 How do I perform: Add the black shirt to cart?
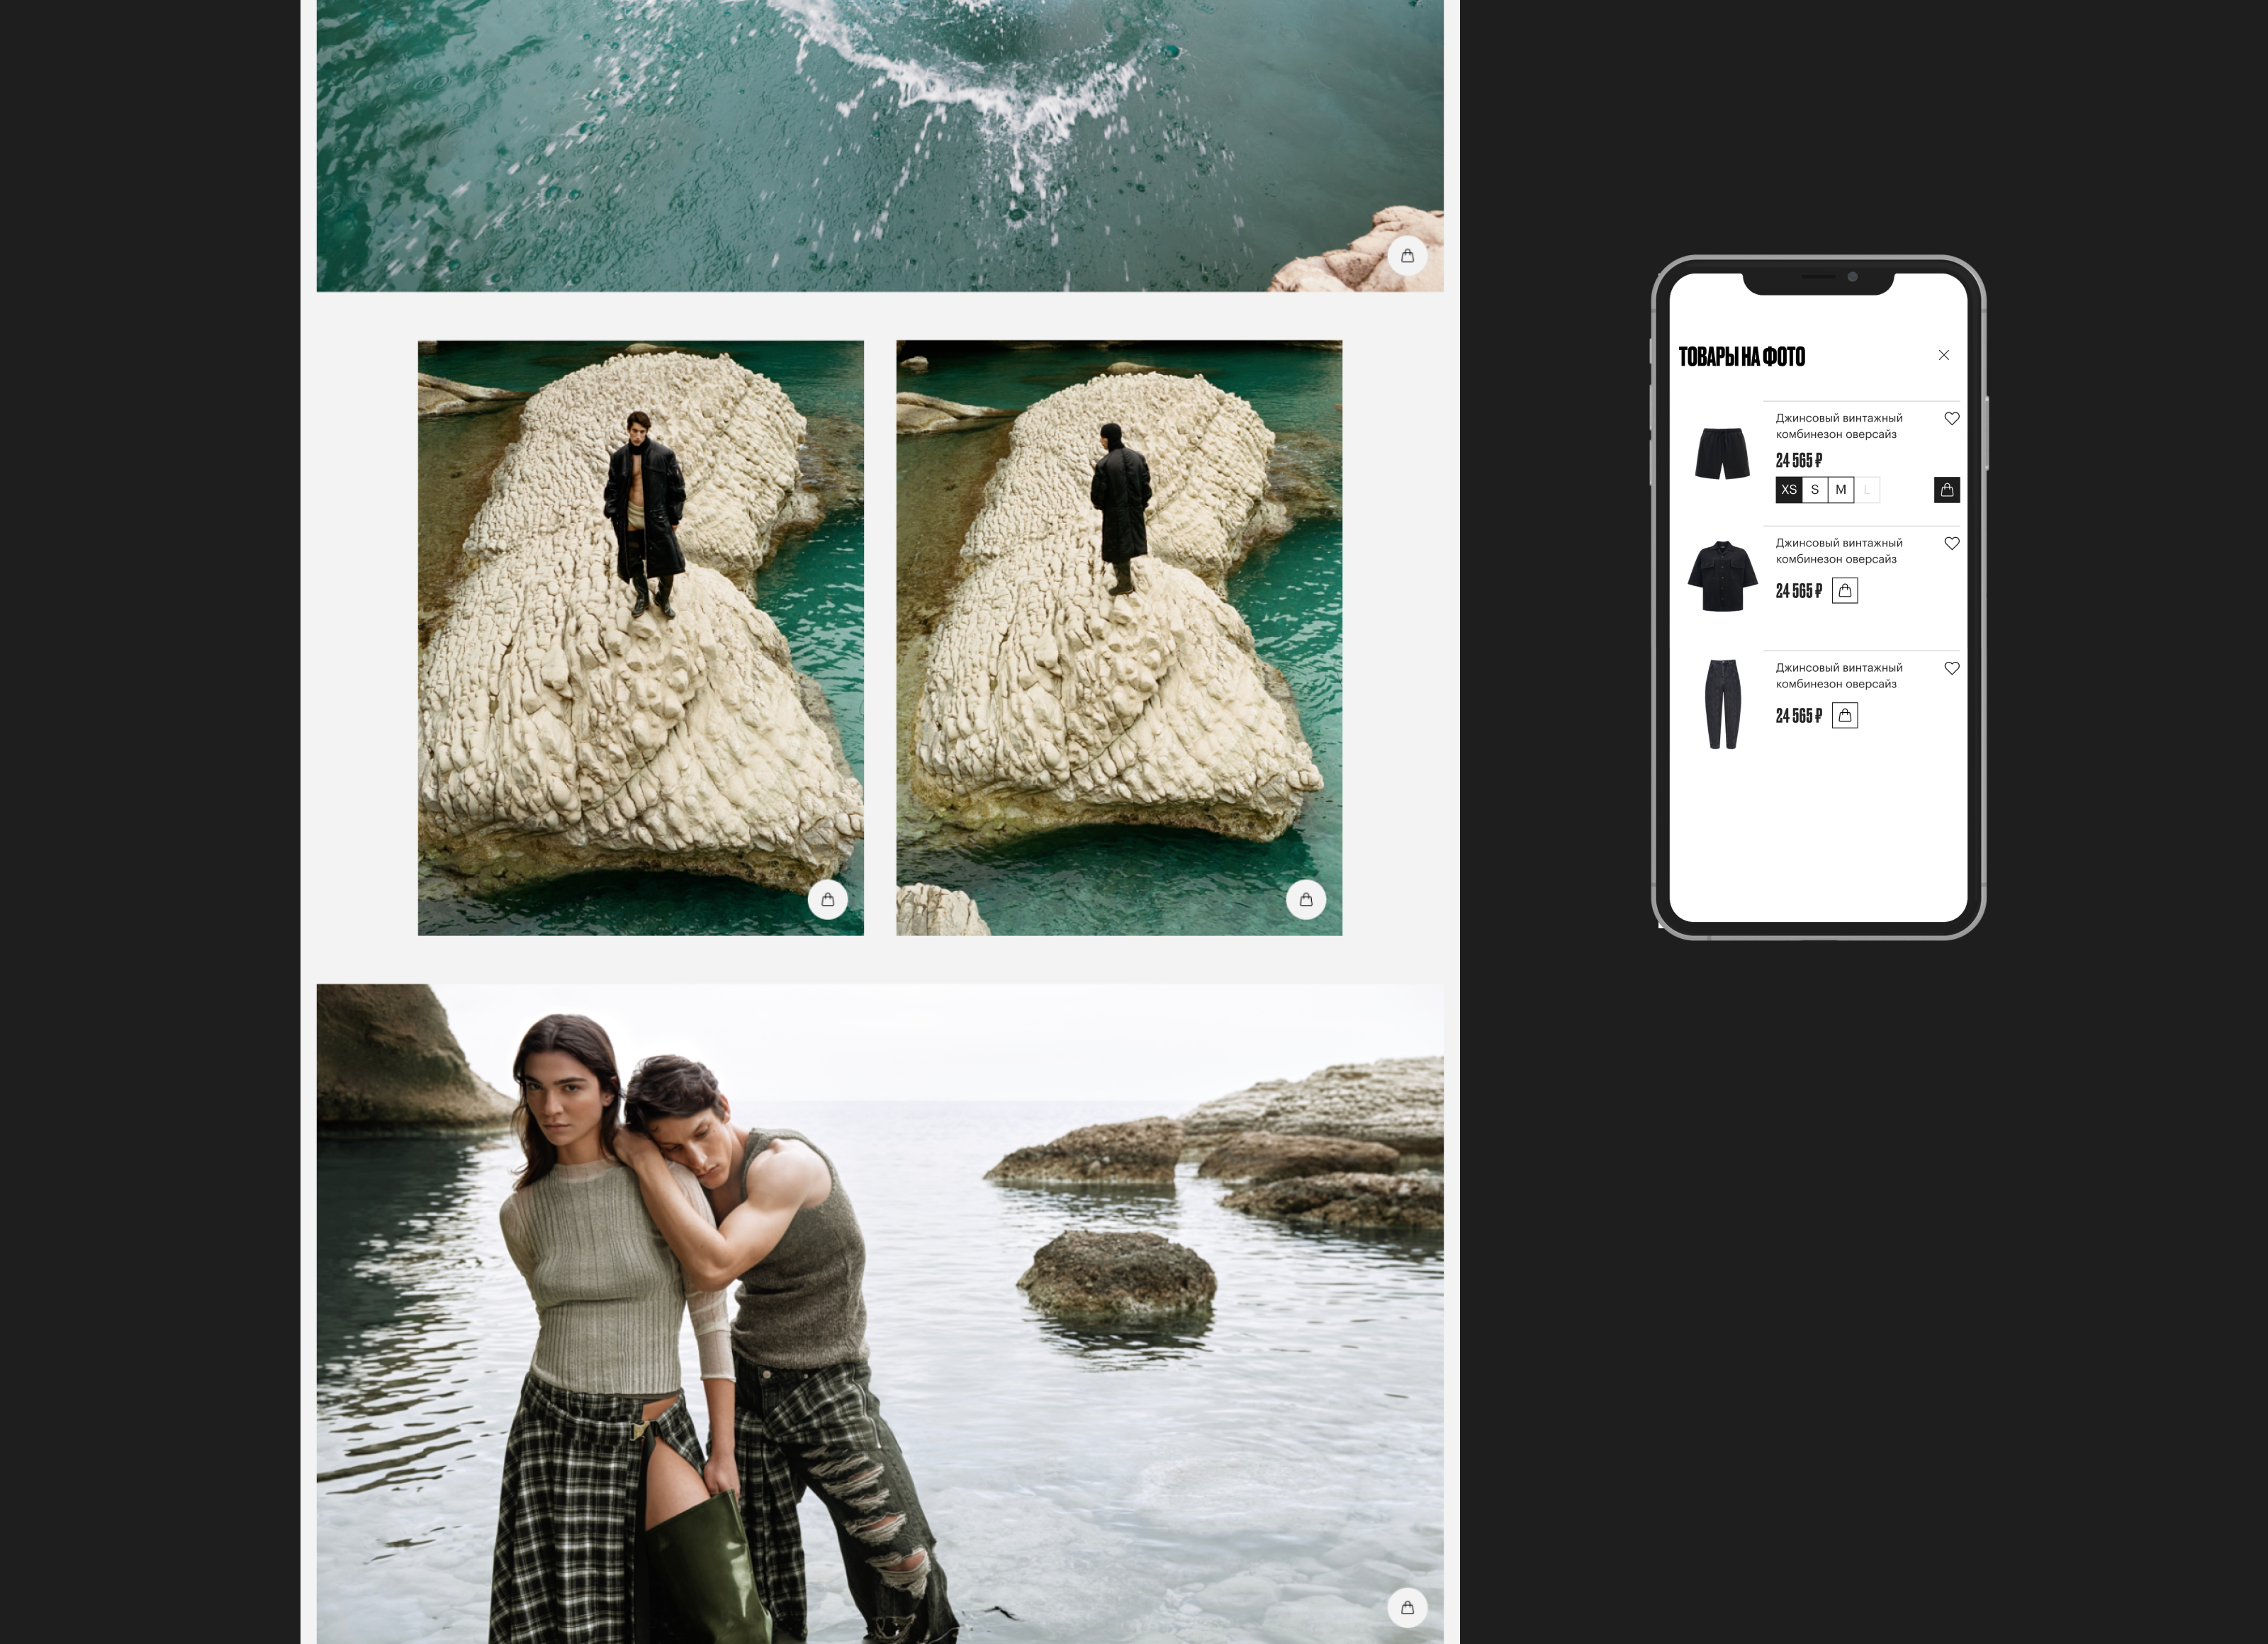(x=1844, y=591)
